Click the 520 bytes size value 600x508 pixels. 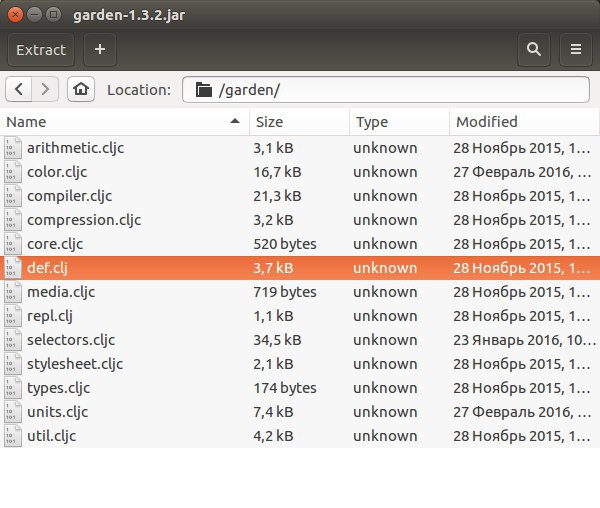(285, 244)
